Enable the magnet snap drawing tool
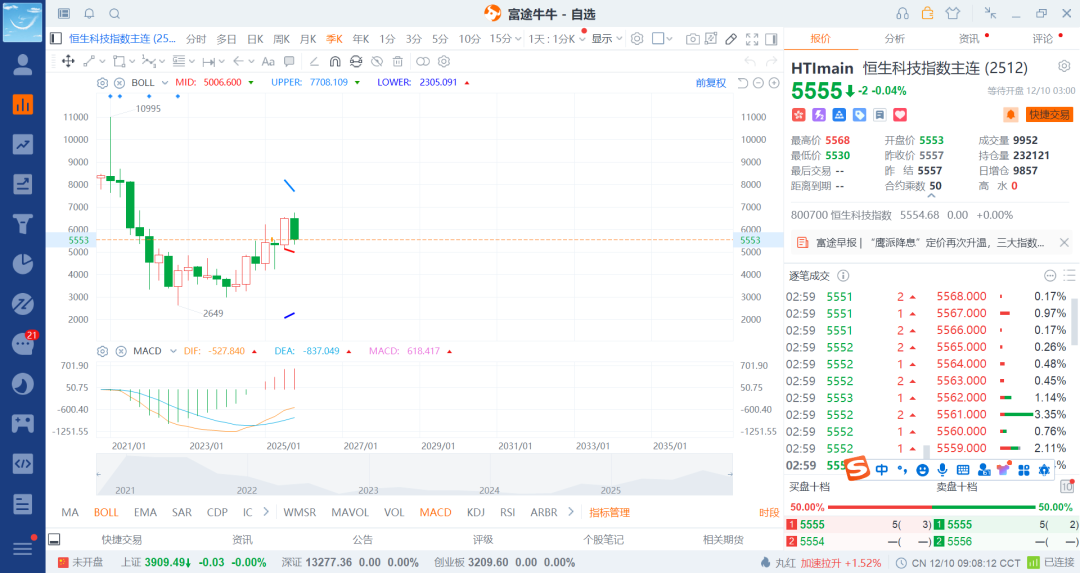Screen dimensions: 1080x573 pyautogui.click(x=335, y=61)
